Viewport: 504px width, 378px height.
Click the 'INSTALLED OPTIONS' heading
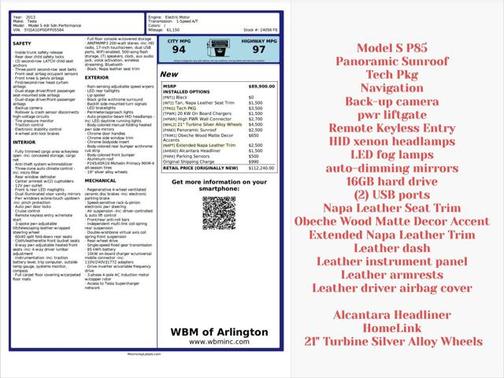[186, 92]
